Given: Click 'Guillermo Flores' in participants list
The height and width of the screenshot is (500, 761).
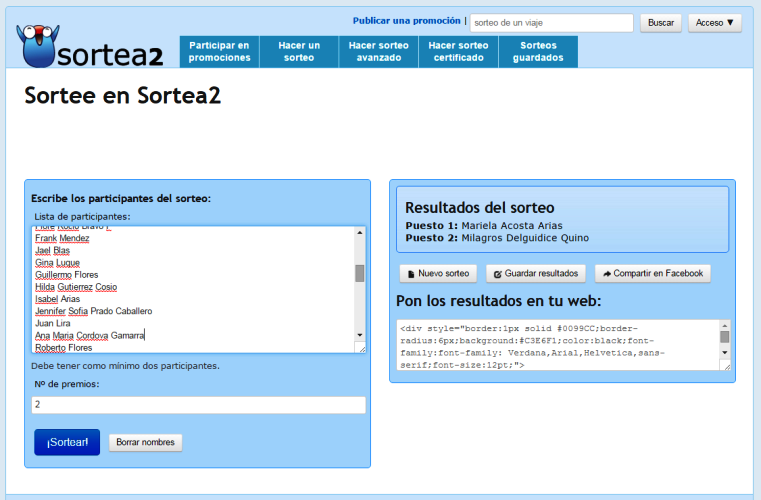Looking at the screenshot, I should click(x=66, y=275).
